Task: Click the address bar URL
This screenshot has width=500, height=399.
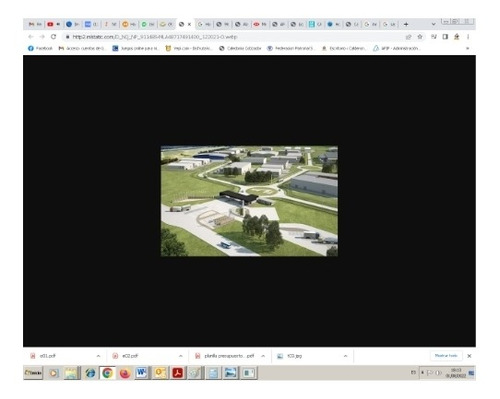Action: coord(155,37)
